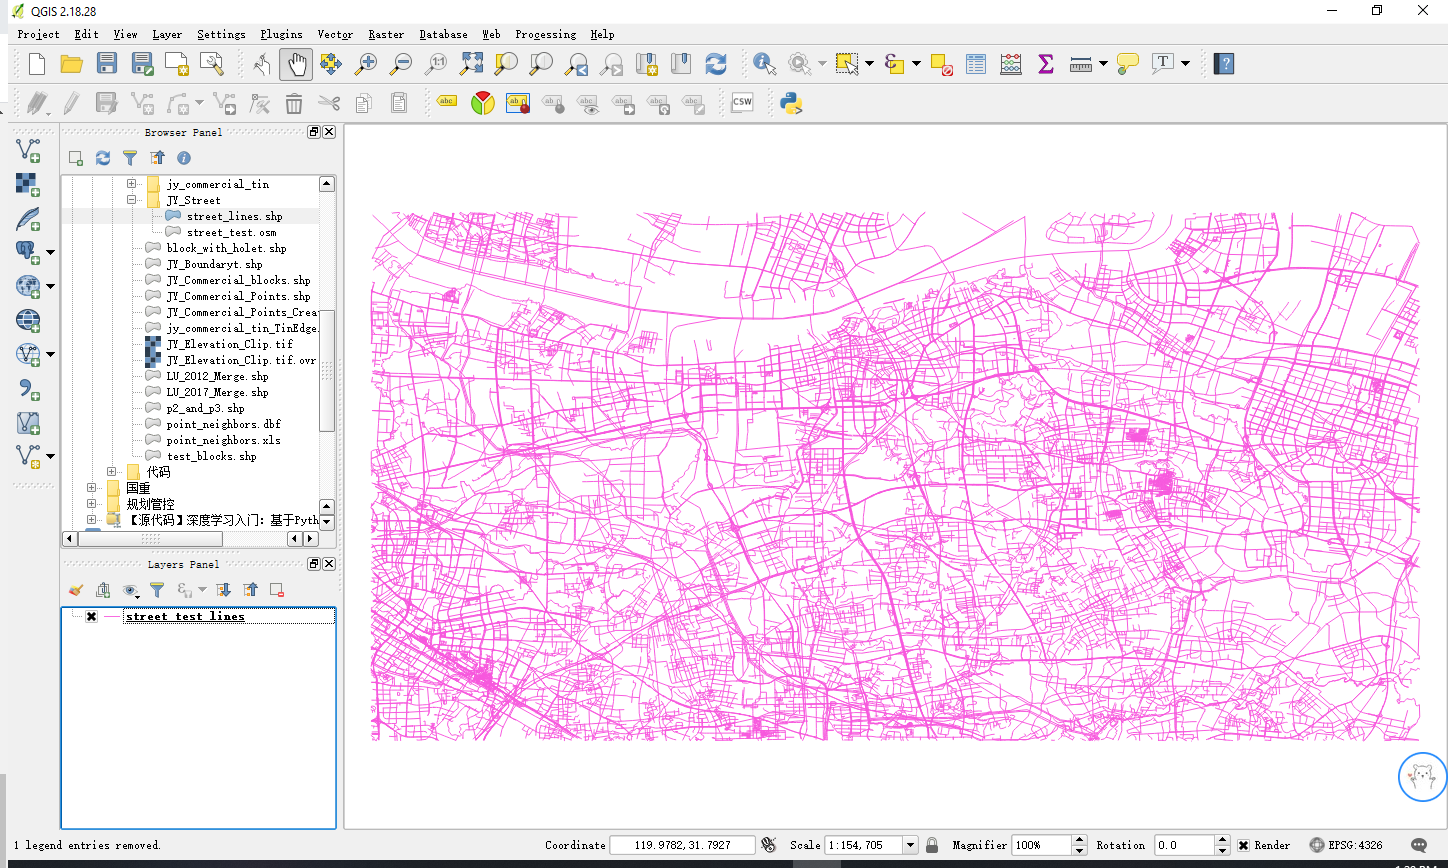Viewport: 1448px width, 868px height.
Task: Refresh the Browser Panel
Action: [102, 157]
